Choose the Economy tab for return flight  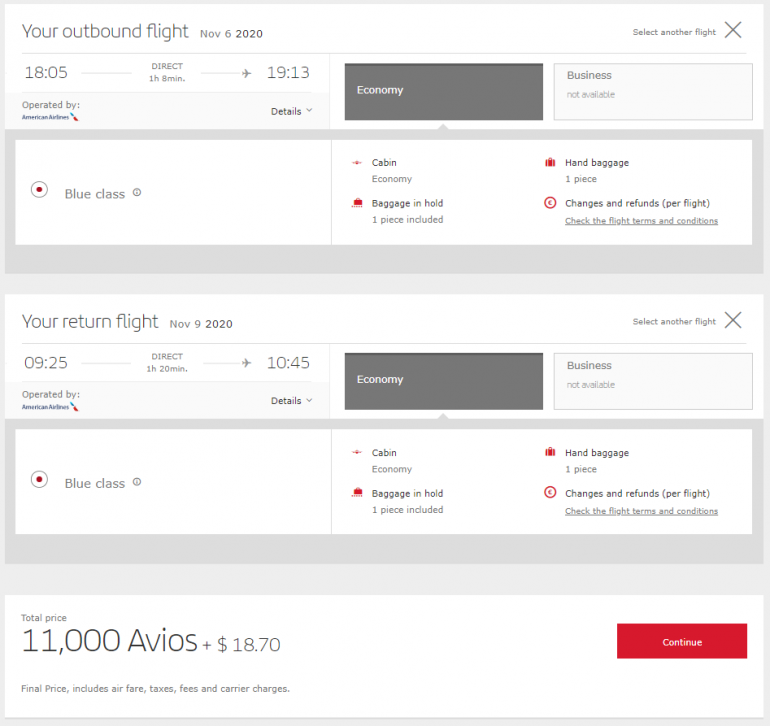(443, 381)
